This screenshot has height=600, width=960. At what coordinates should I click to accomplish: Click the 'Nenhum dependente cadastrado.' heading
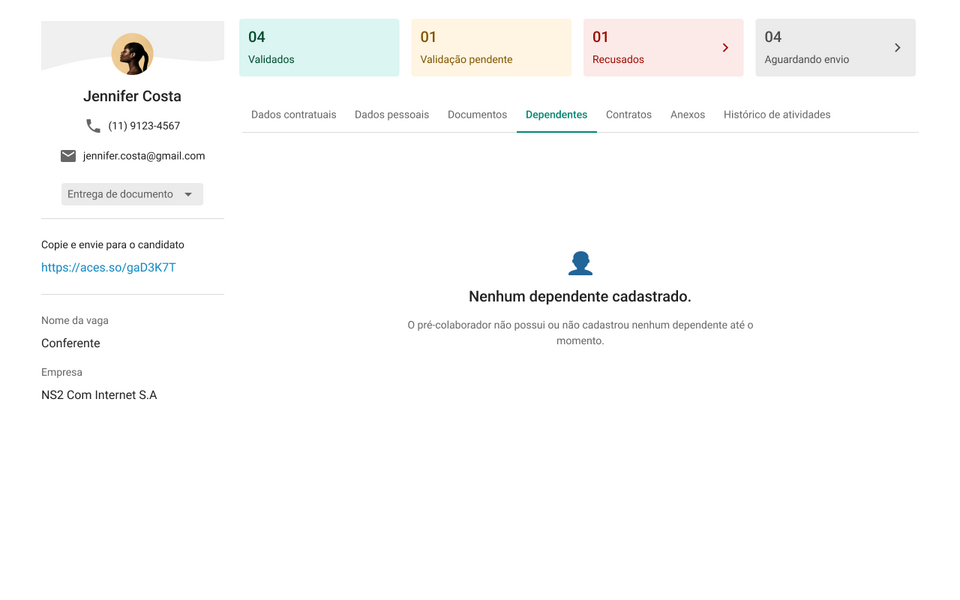point(580,296)
